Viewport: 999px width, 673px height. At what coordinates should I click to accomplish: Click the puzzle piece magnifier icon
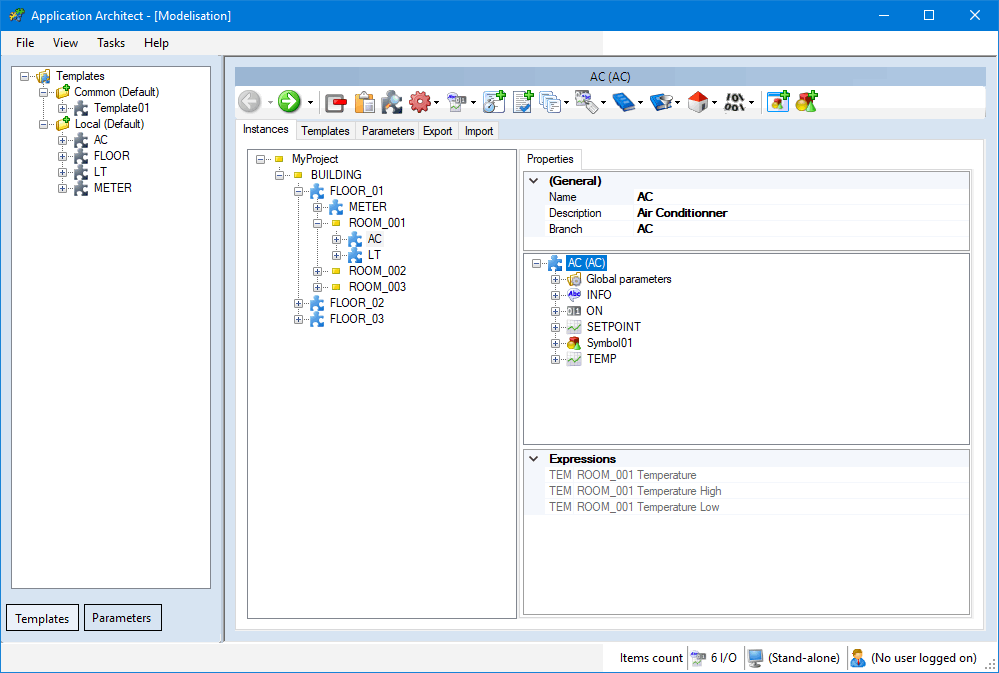[x=392, y=102]
